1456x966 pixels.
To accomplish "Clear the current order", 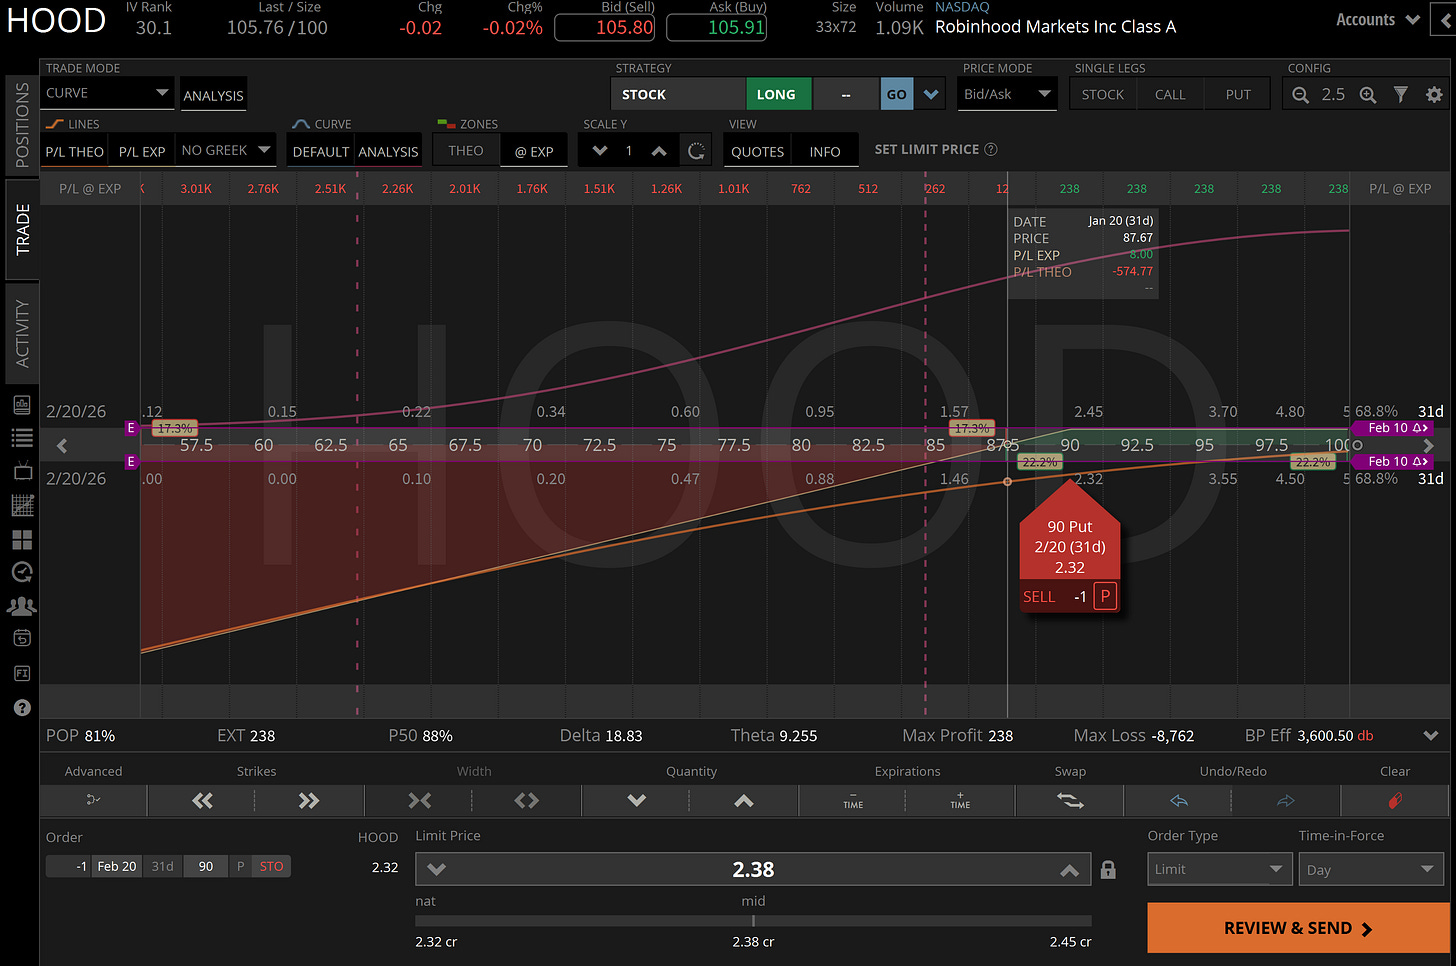I will coord(1395,800).
